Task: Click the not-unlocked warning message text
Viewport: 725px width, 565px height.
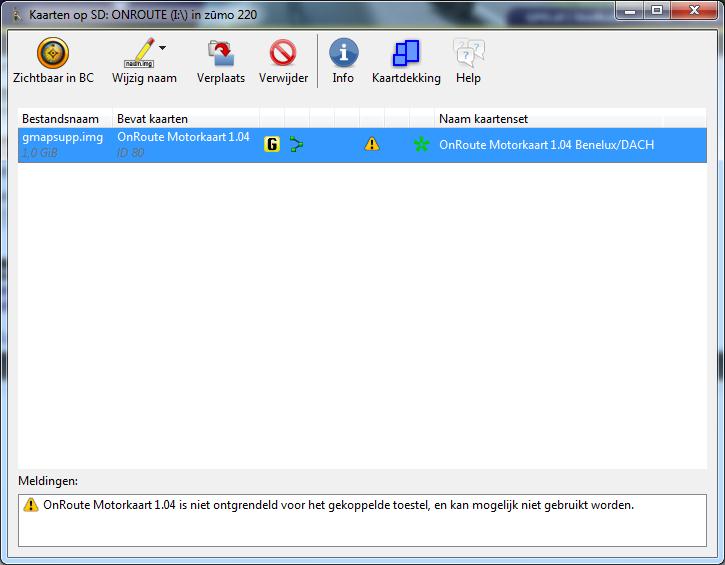Action: [x=338, y=505]
